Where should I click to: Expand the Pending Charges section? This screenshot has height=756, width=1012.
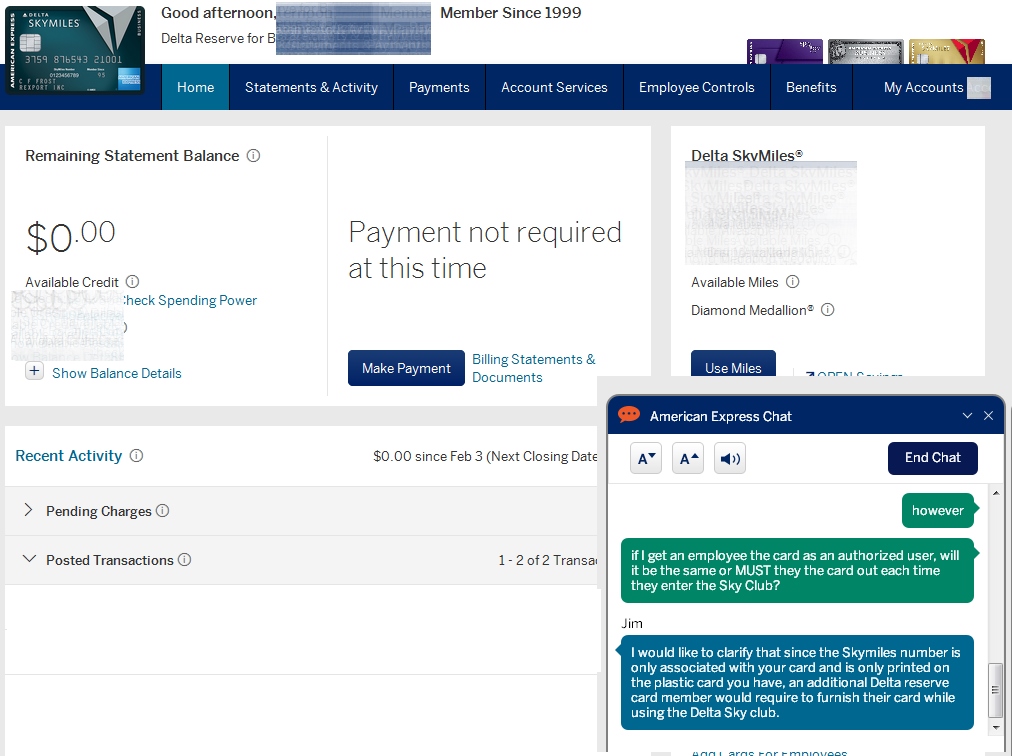28,511
